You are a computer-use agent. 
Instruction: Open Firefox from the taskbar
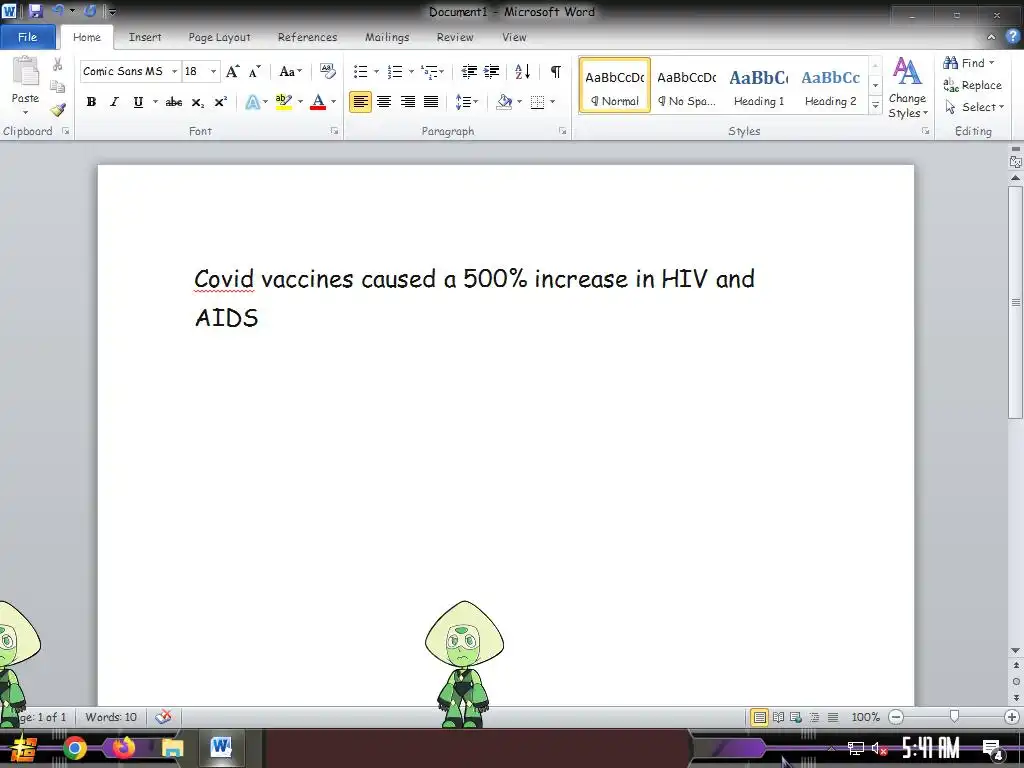(123, 746)
